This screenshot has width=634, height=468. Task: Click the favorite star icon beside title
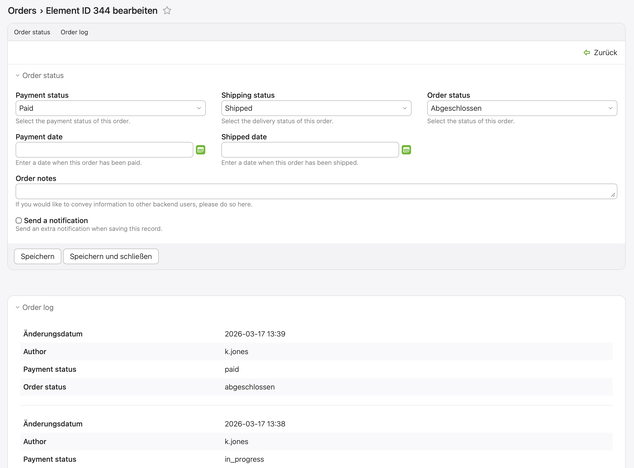click(x=167, y=11)
